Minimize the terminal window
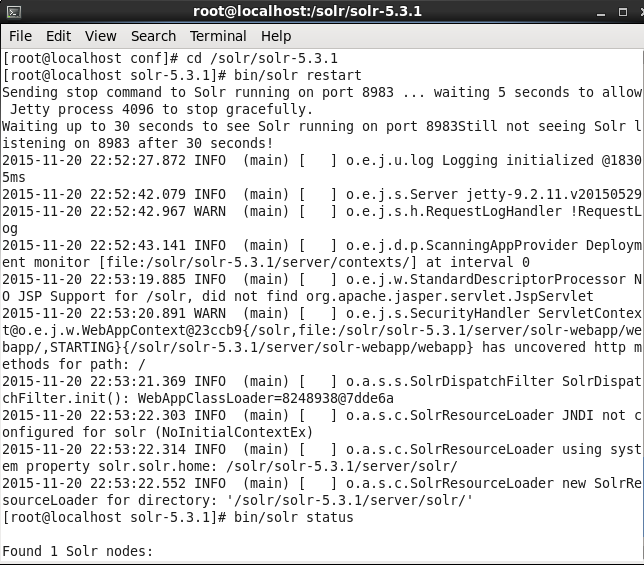The width and height of the screenshot is (644, 565). click(601, 13)
